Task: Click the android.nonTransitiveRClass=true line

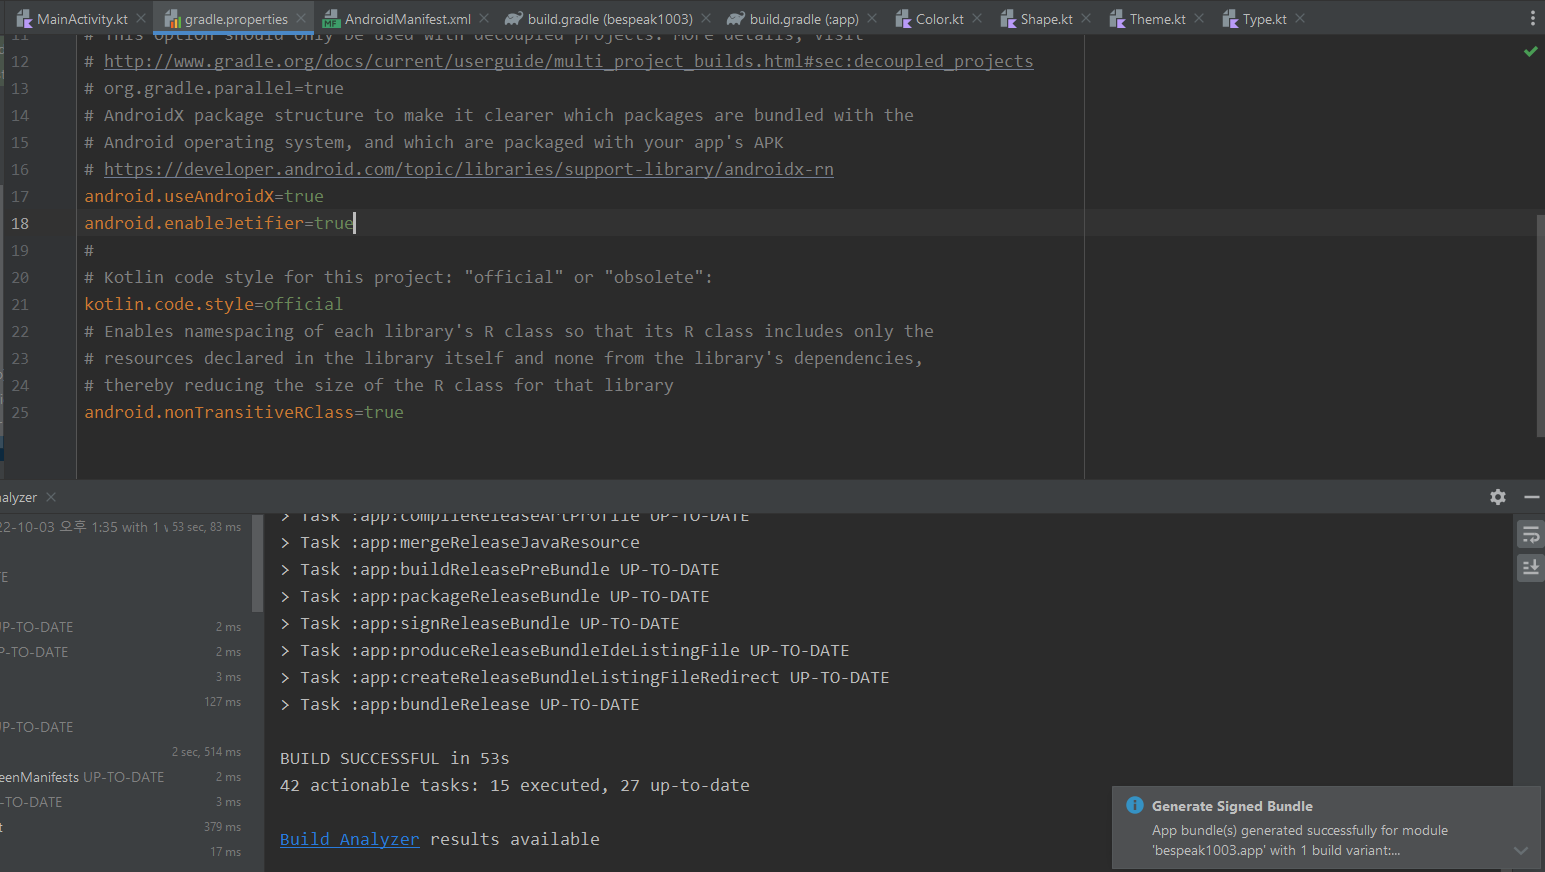Action: (x=244, y=412)
